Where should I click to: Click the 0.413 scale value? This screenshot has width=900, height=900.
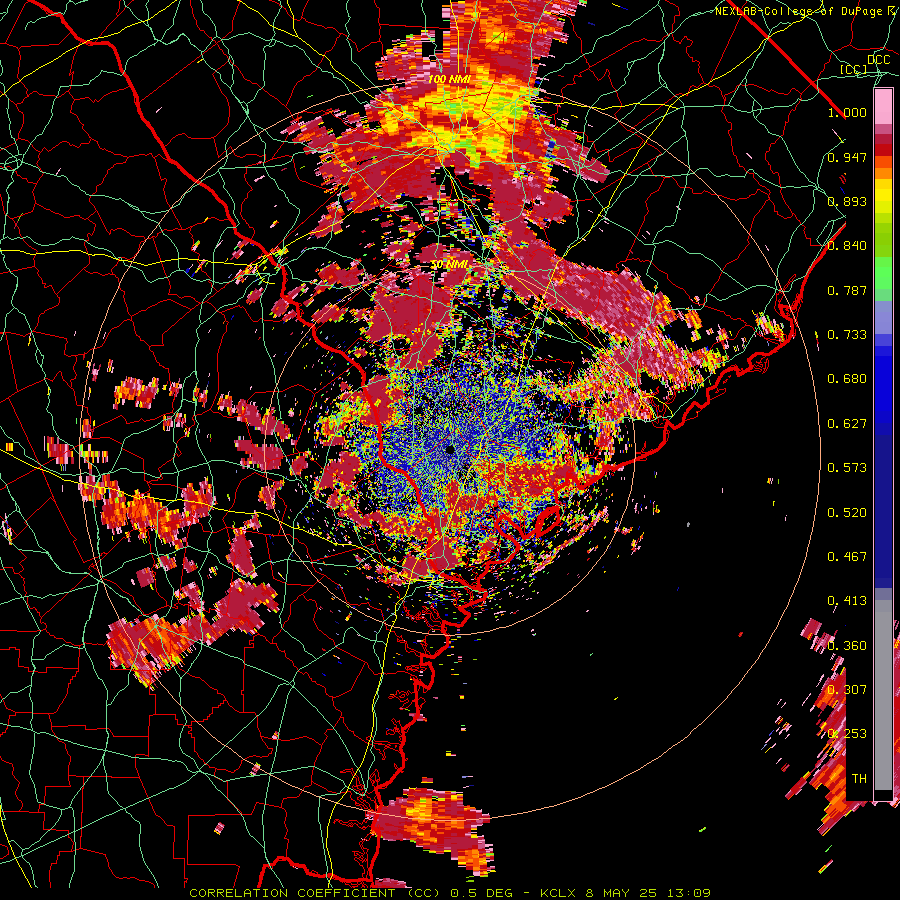coord(847,601)
